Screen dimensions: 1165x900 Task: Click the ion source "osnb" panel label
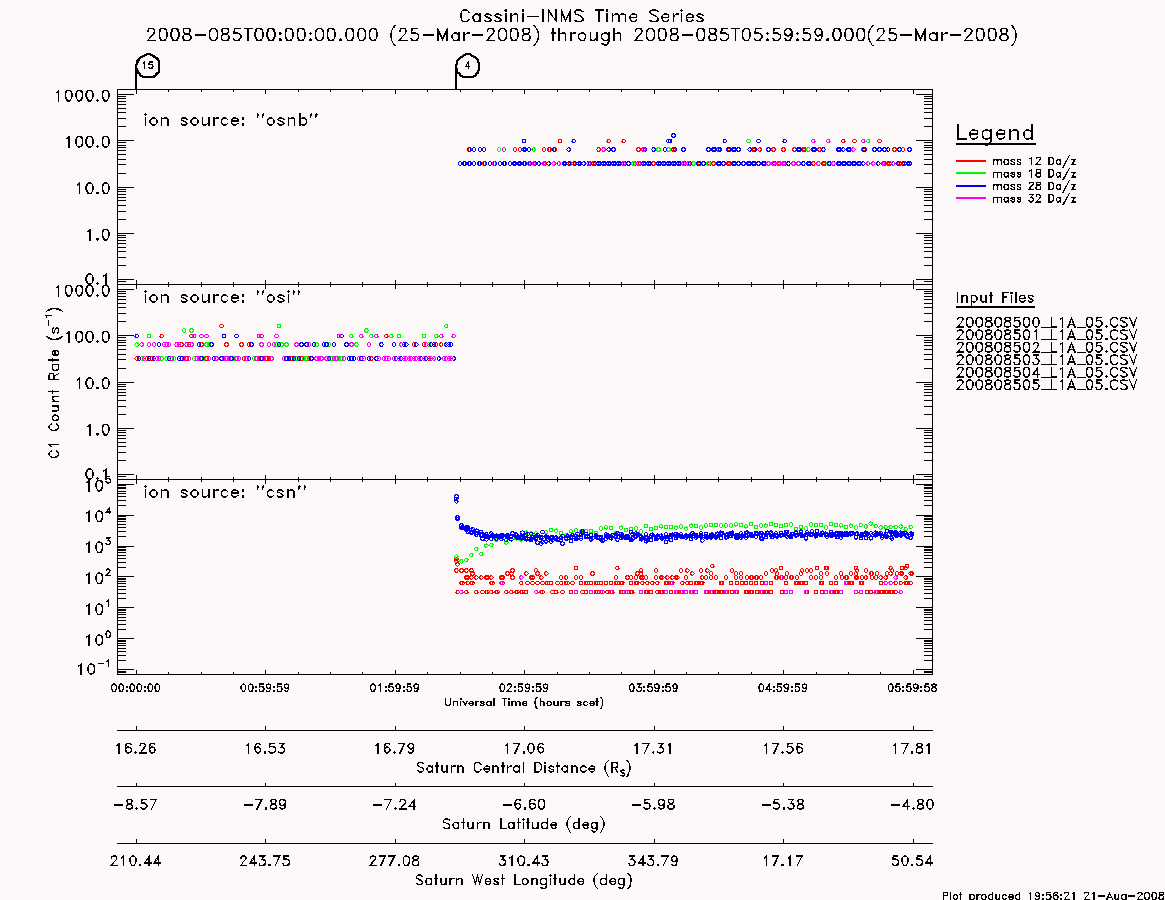tap(231, 120)
